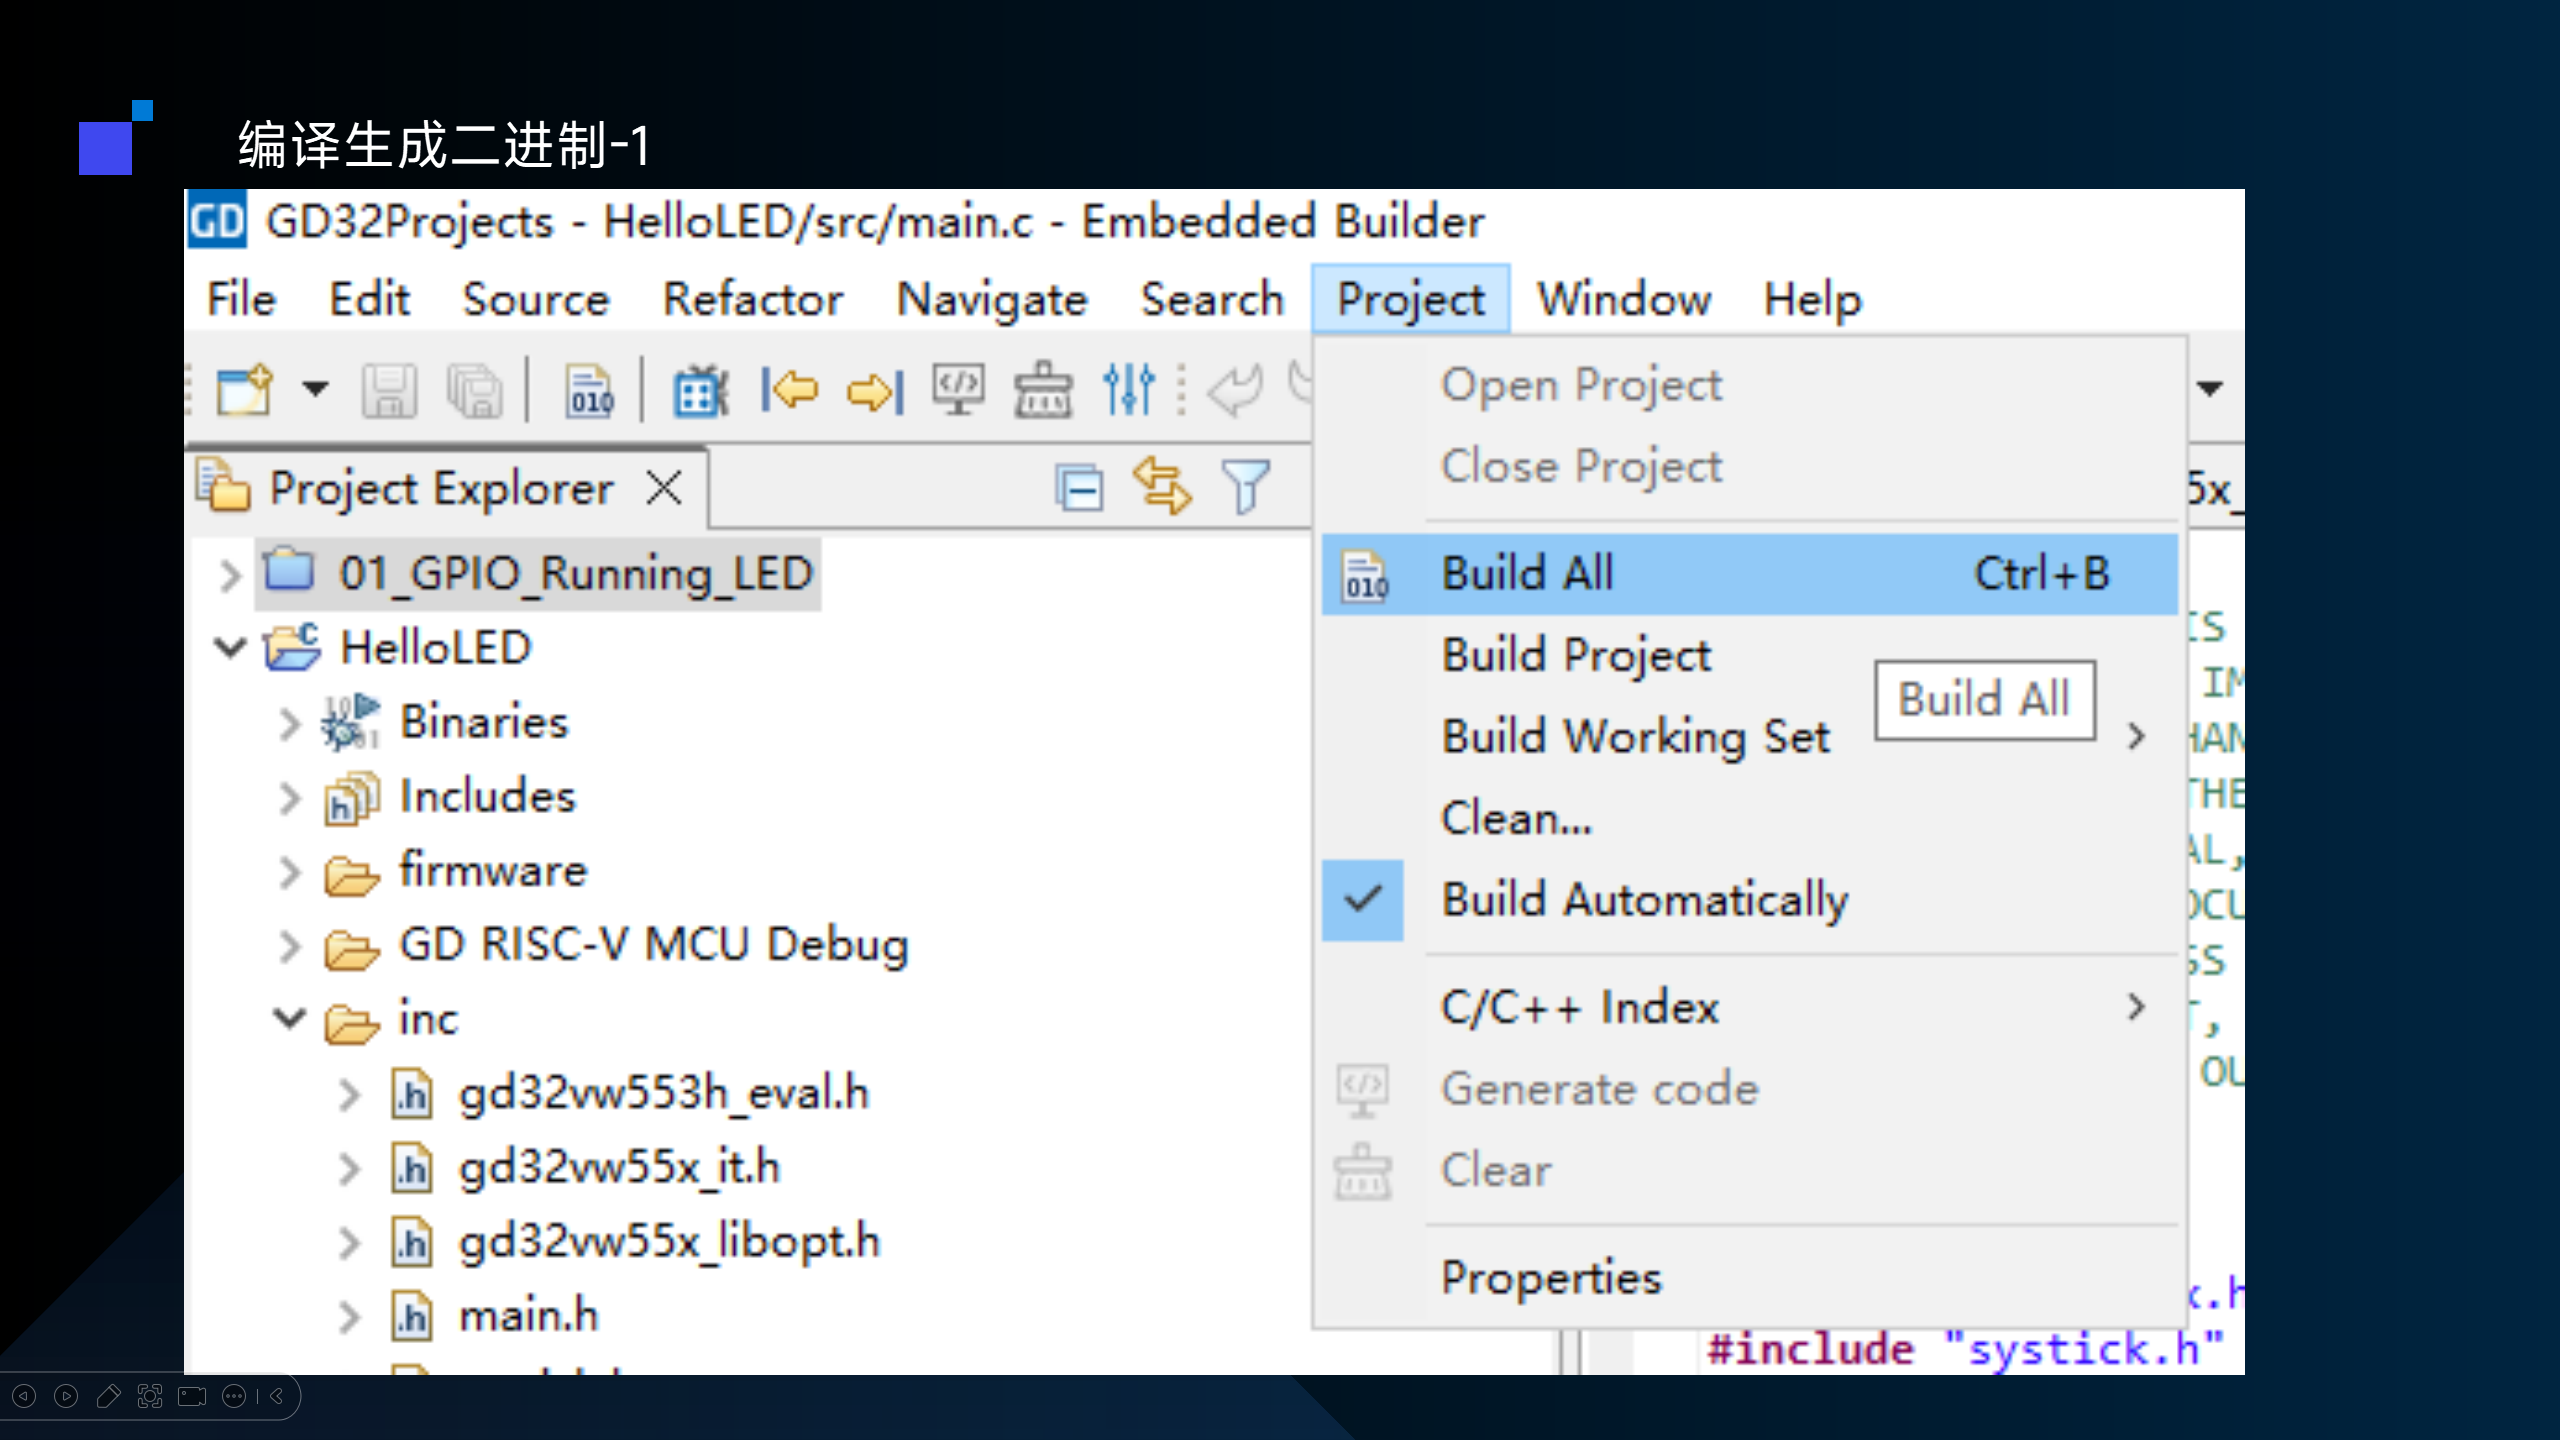This screenshot has height=1440, width=2560.
Task: Open the Refactor menu
Action: (753, 299)
